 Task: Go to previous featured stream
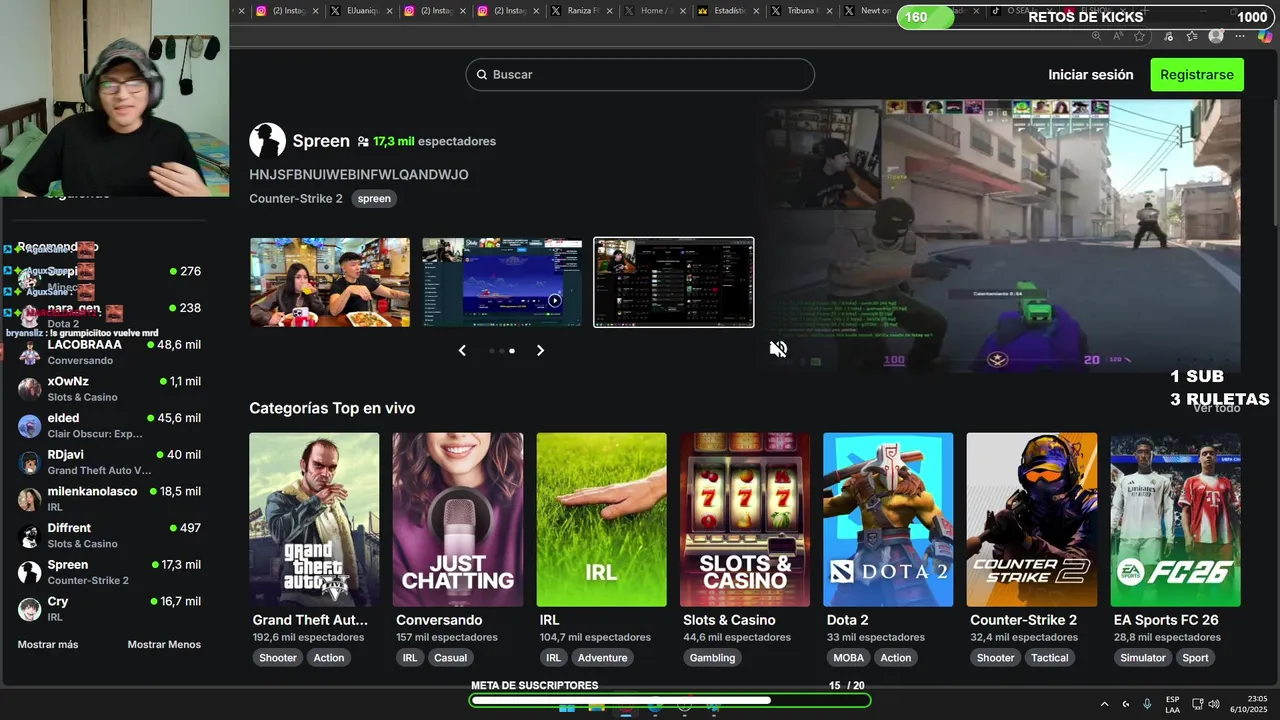point(462,350)
